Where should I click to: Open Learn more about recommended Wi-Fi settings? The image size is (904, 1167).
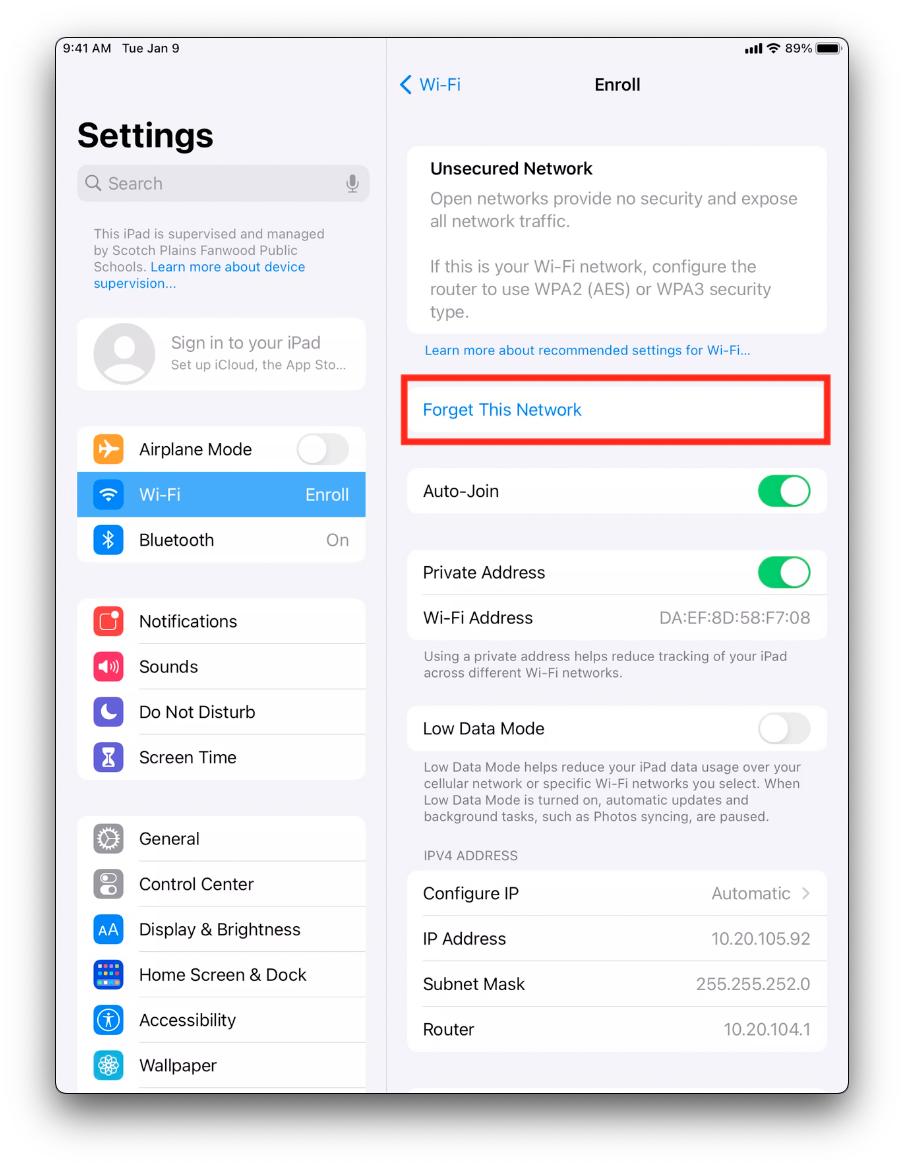click(x=587, y=351)
